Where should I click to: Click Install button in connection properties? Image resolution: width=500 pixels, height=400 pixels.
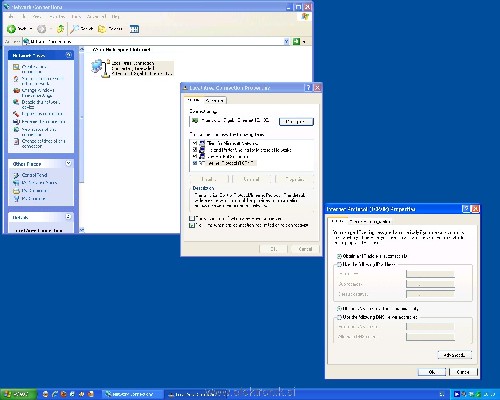point(209,179)
